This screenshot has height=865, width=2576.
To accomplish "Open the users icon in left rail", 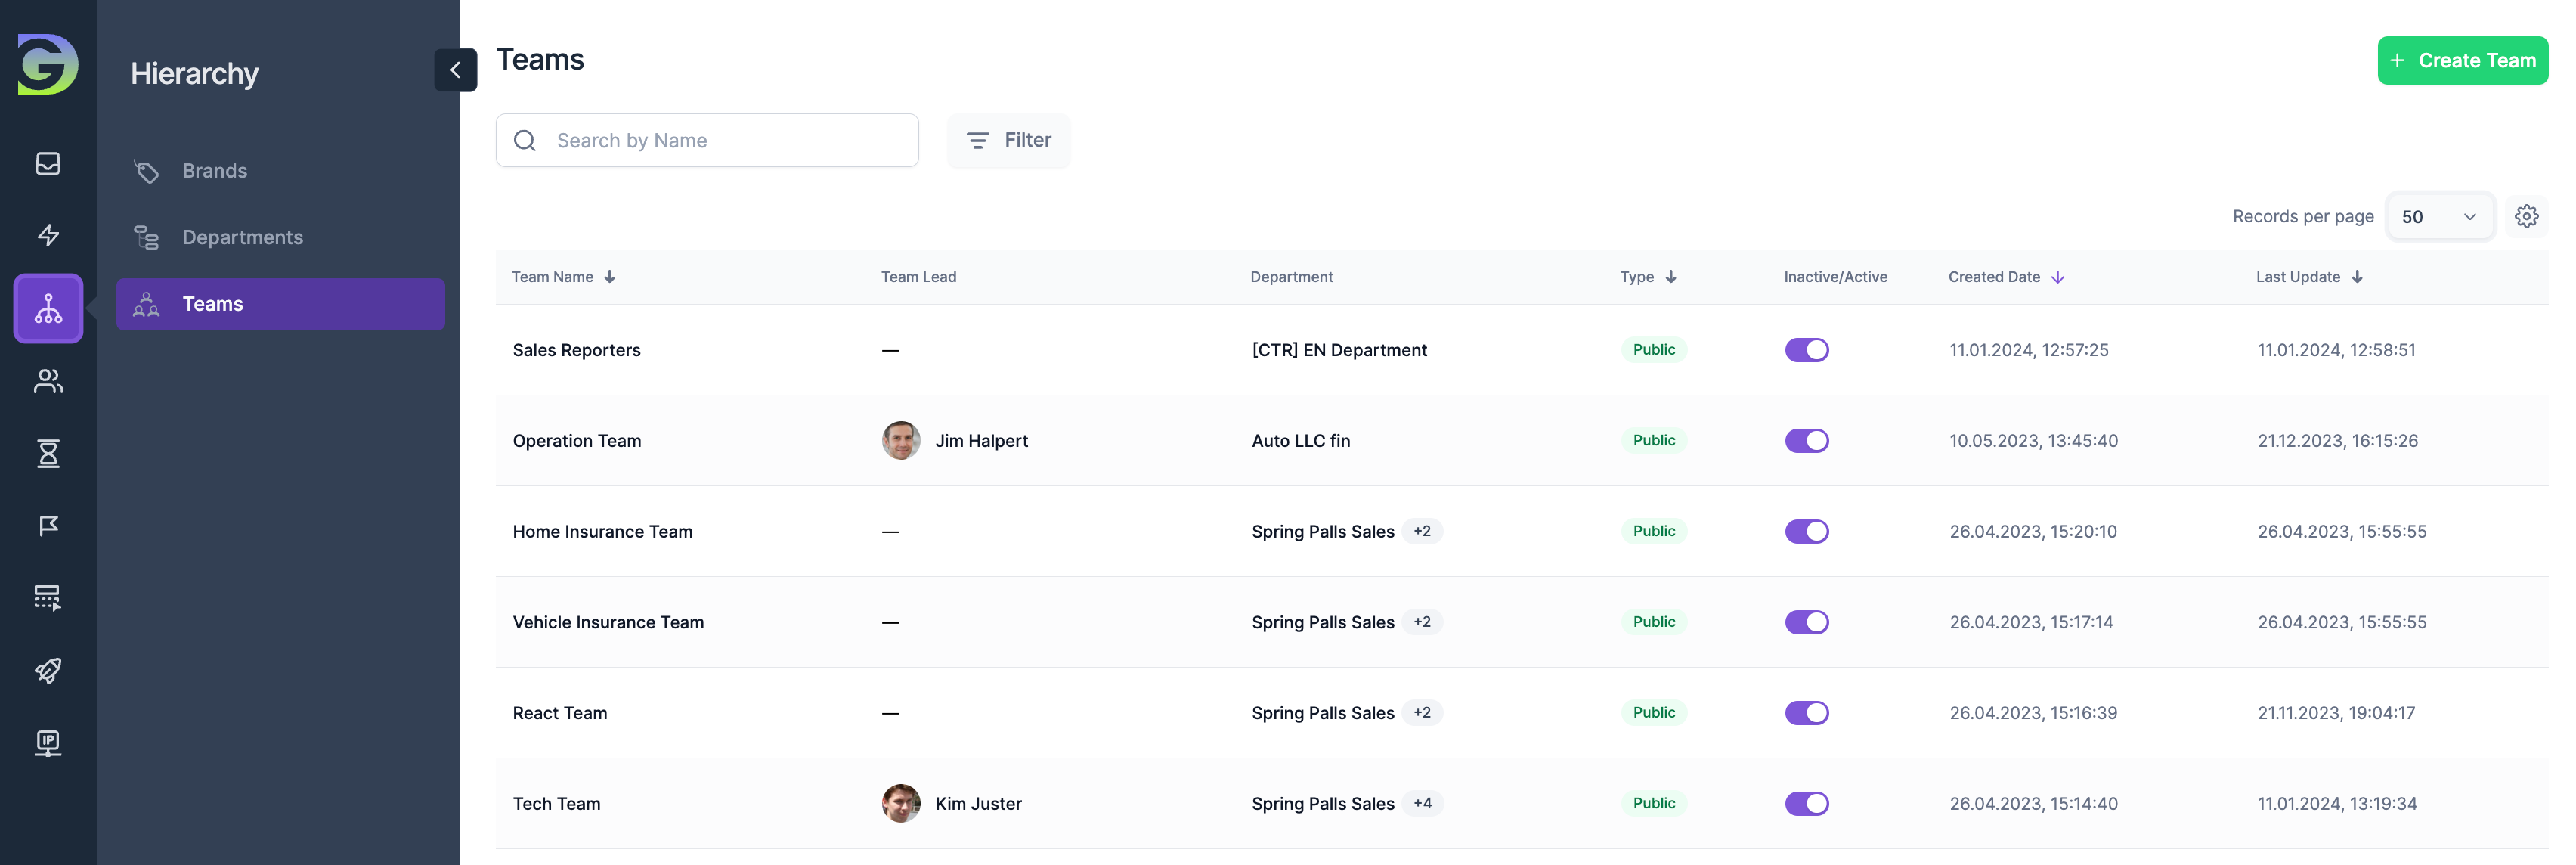I will click(x=48, y=381).
